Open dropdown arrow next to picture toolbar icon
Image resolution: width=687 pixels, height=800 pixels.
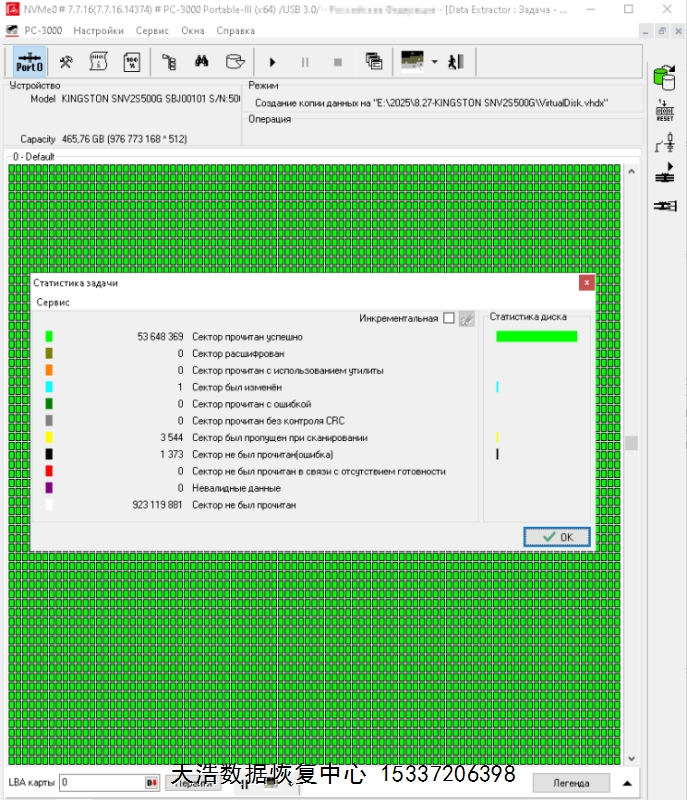click(435, 62)
